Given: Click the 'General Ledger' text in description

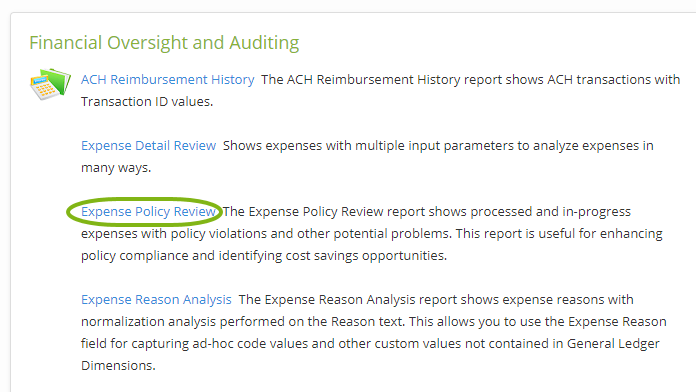Looking at the screenshot, I should coord(613,344).
